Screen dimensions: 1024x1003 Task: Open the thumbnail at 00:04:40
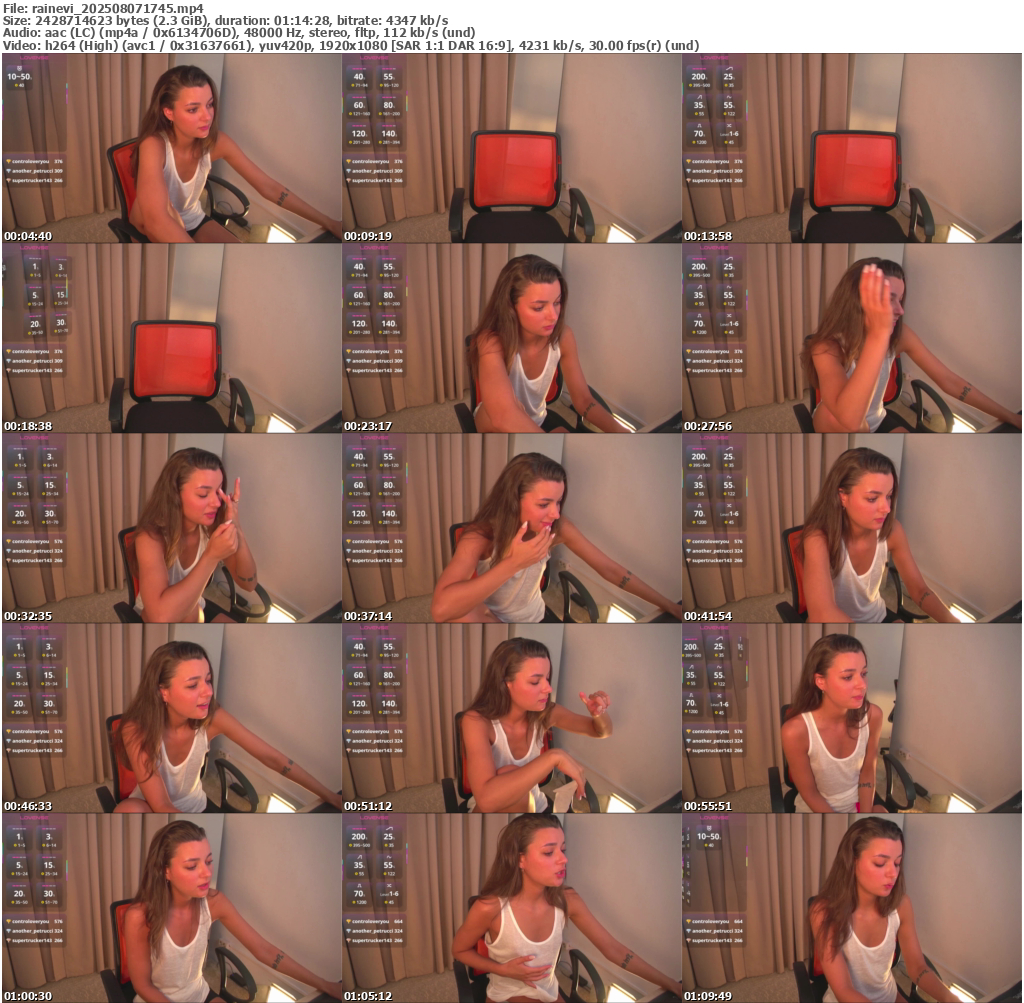(x=172, y=148)
